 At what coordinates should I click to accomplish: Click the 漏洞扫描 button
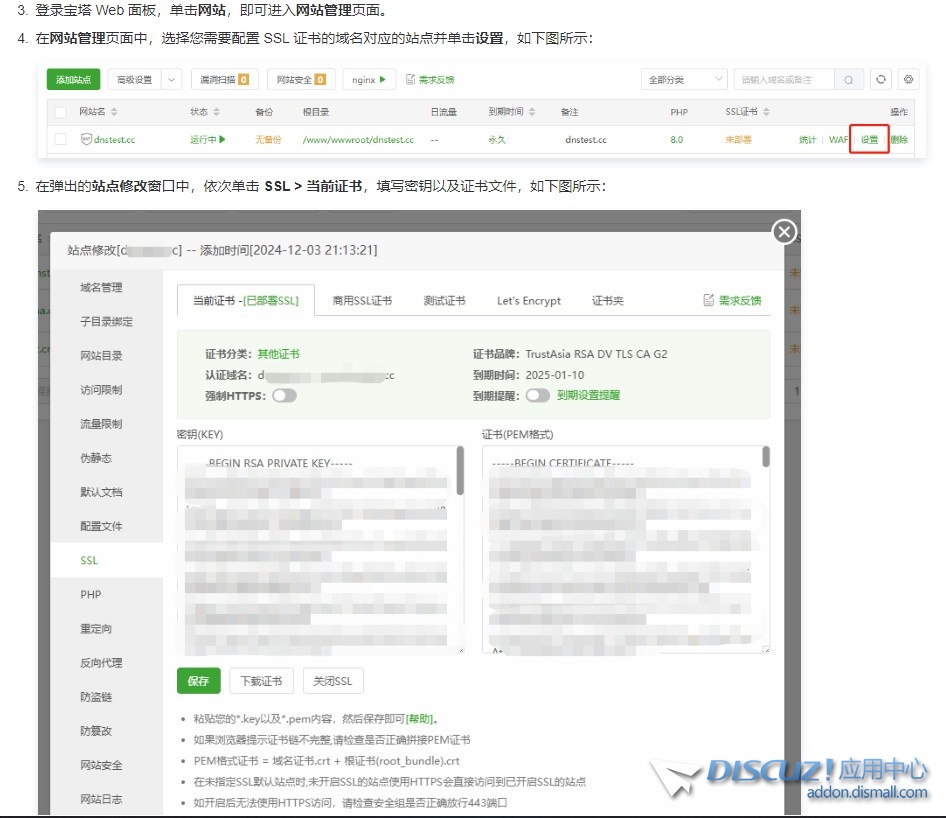click(224, 80)
